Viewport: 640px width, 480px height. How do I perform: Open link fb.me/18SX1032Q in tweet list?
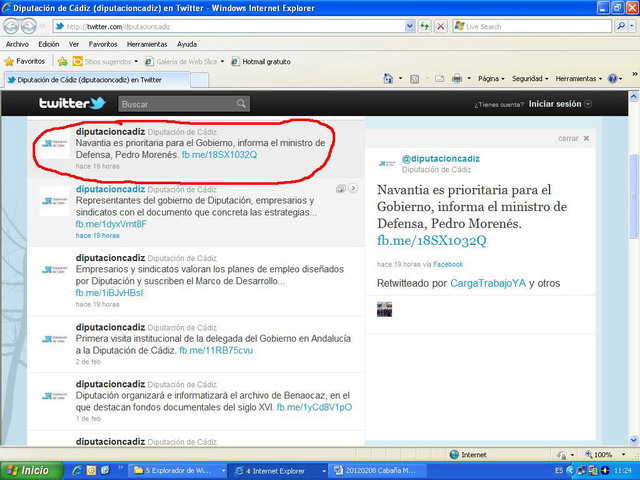[x=220, y=155]
